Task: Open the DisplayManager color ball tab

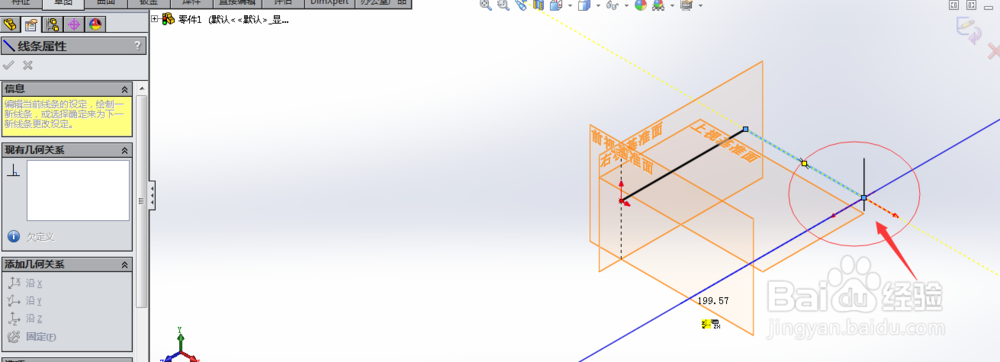Action: point(95,25)
